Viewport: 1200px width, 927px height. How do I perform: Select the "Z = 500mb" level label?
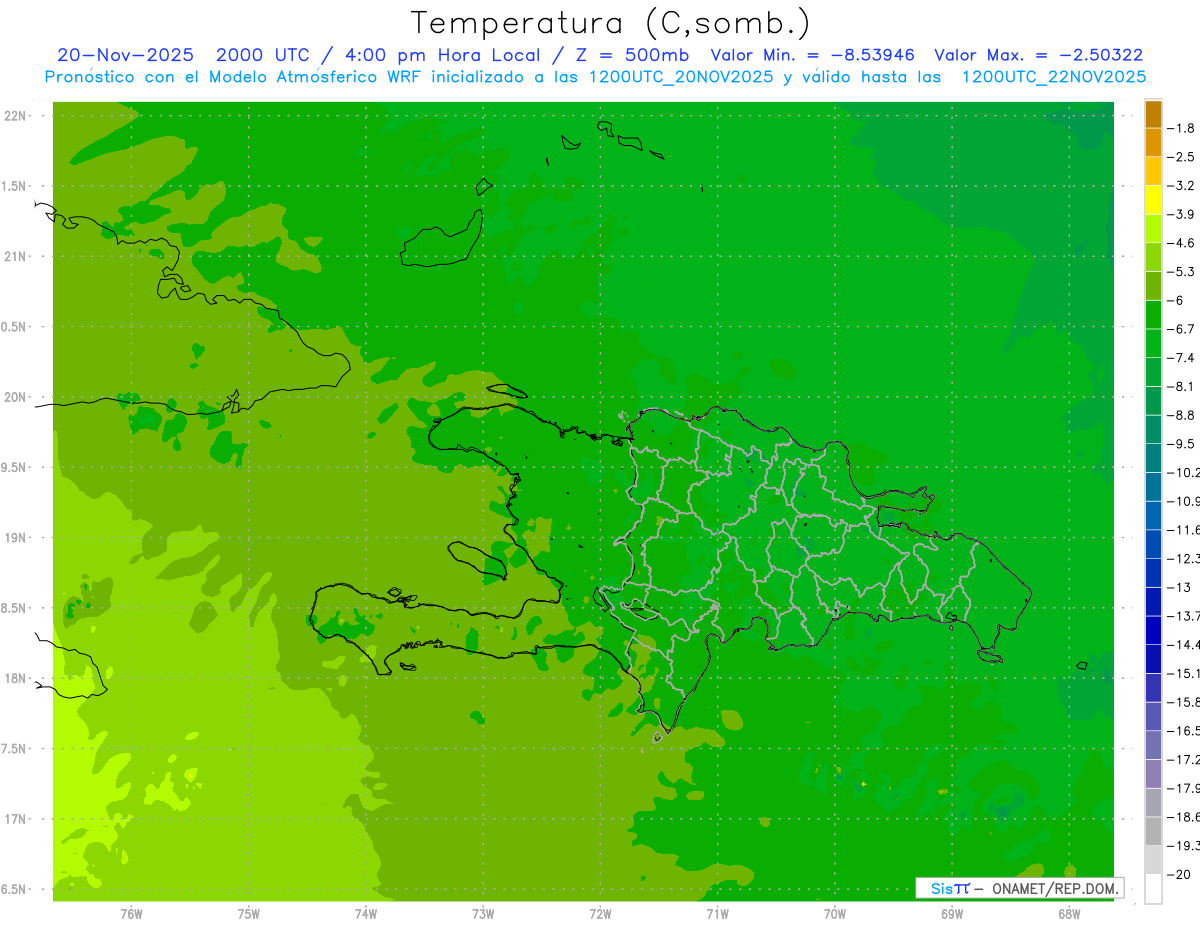[x=632, y=55]
